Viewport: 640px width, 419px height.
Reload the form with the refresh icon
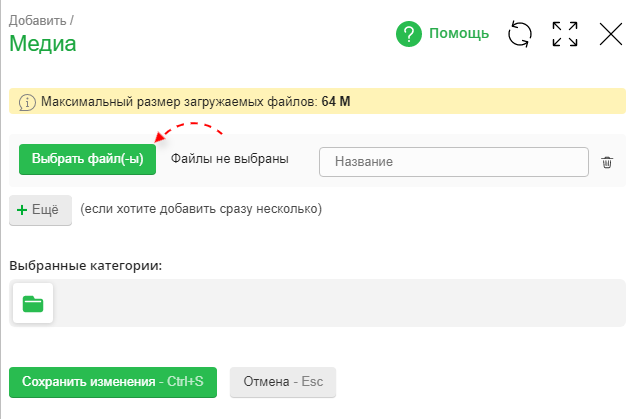520,34
